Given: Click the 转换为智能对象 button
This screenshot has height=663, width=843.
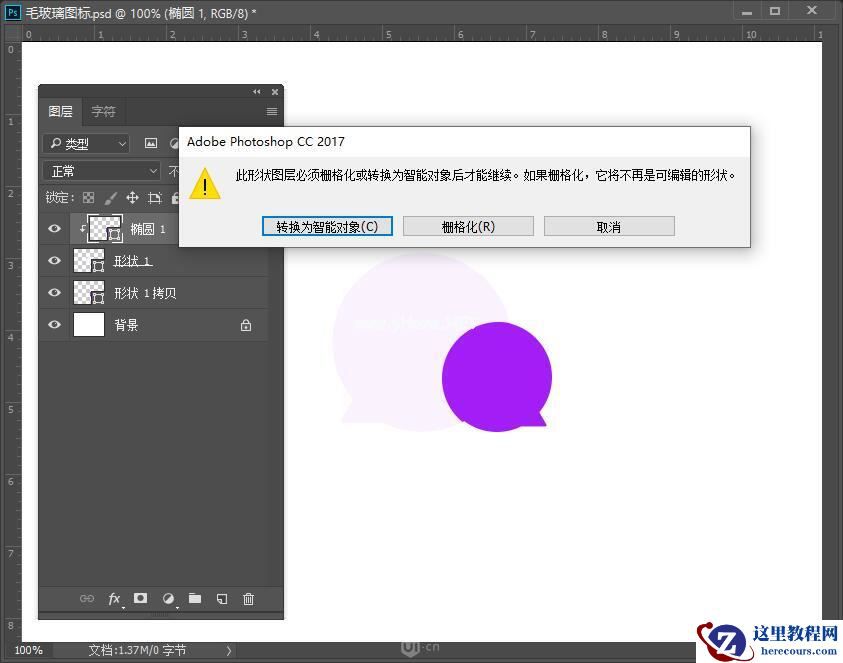Looking at the screenshot, I should [327, 226].
